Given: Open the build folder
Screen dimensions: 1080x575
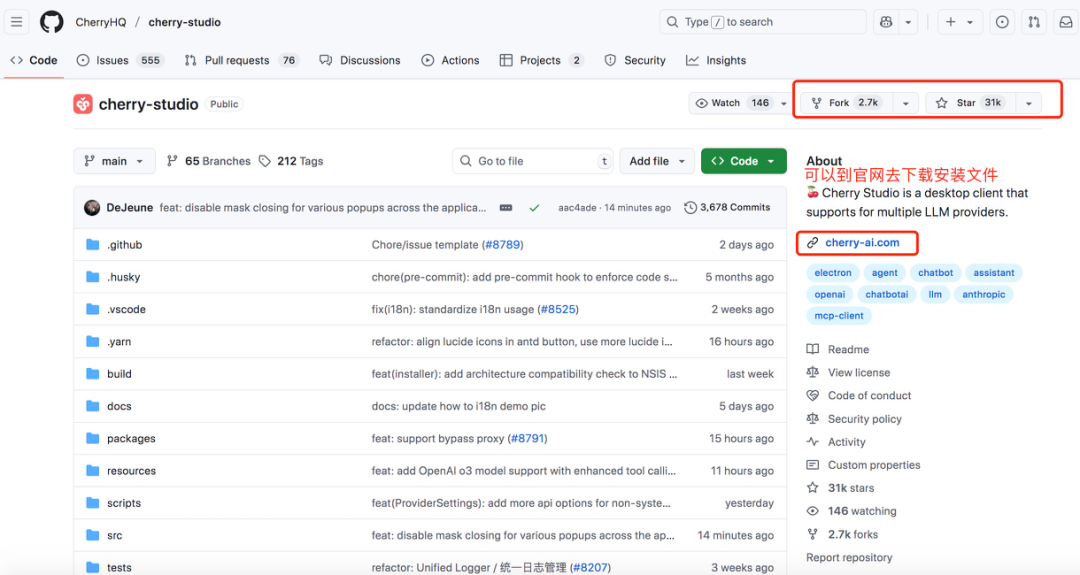Looking at the screenshot, I should (119, 374).
